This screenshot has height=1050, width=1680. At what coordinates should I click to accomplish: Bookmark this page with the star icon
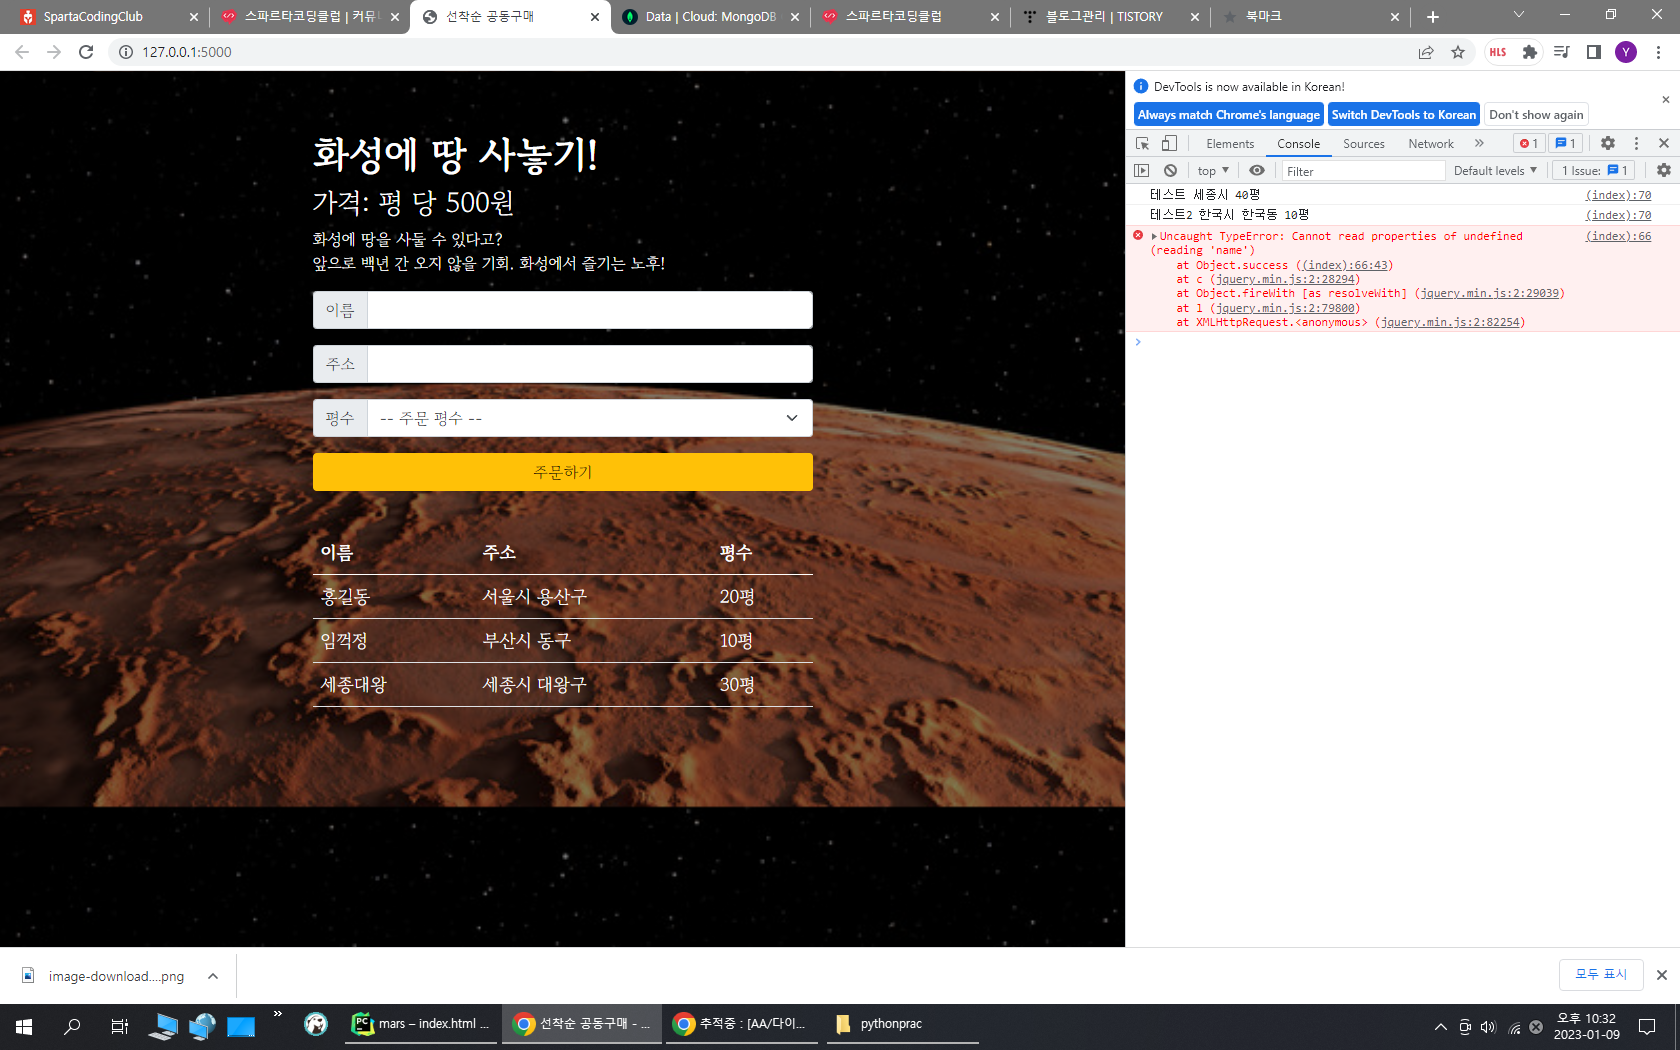click(1458, 52)
